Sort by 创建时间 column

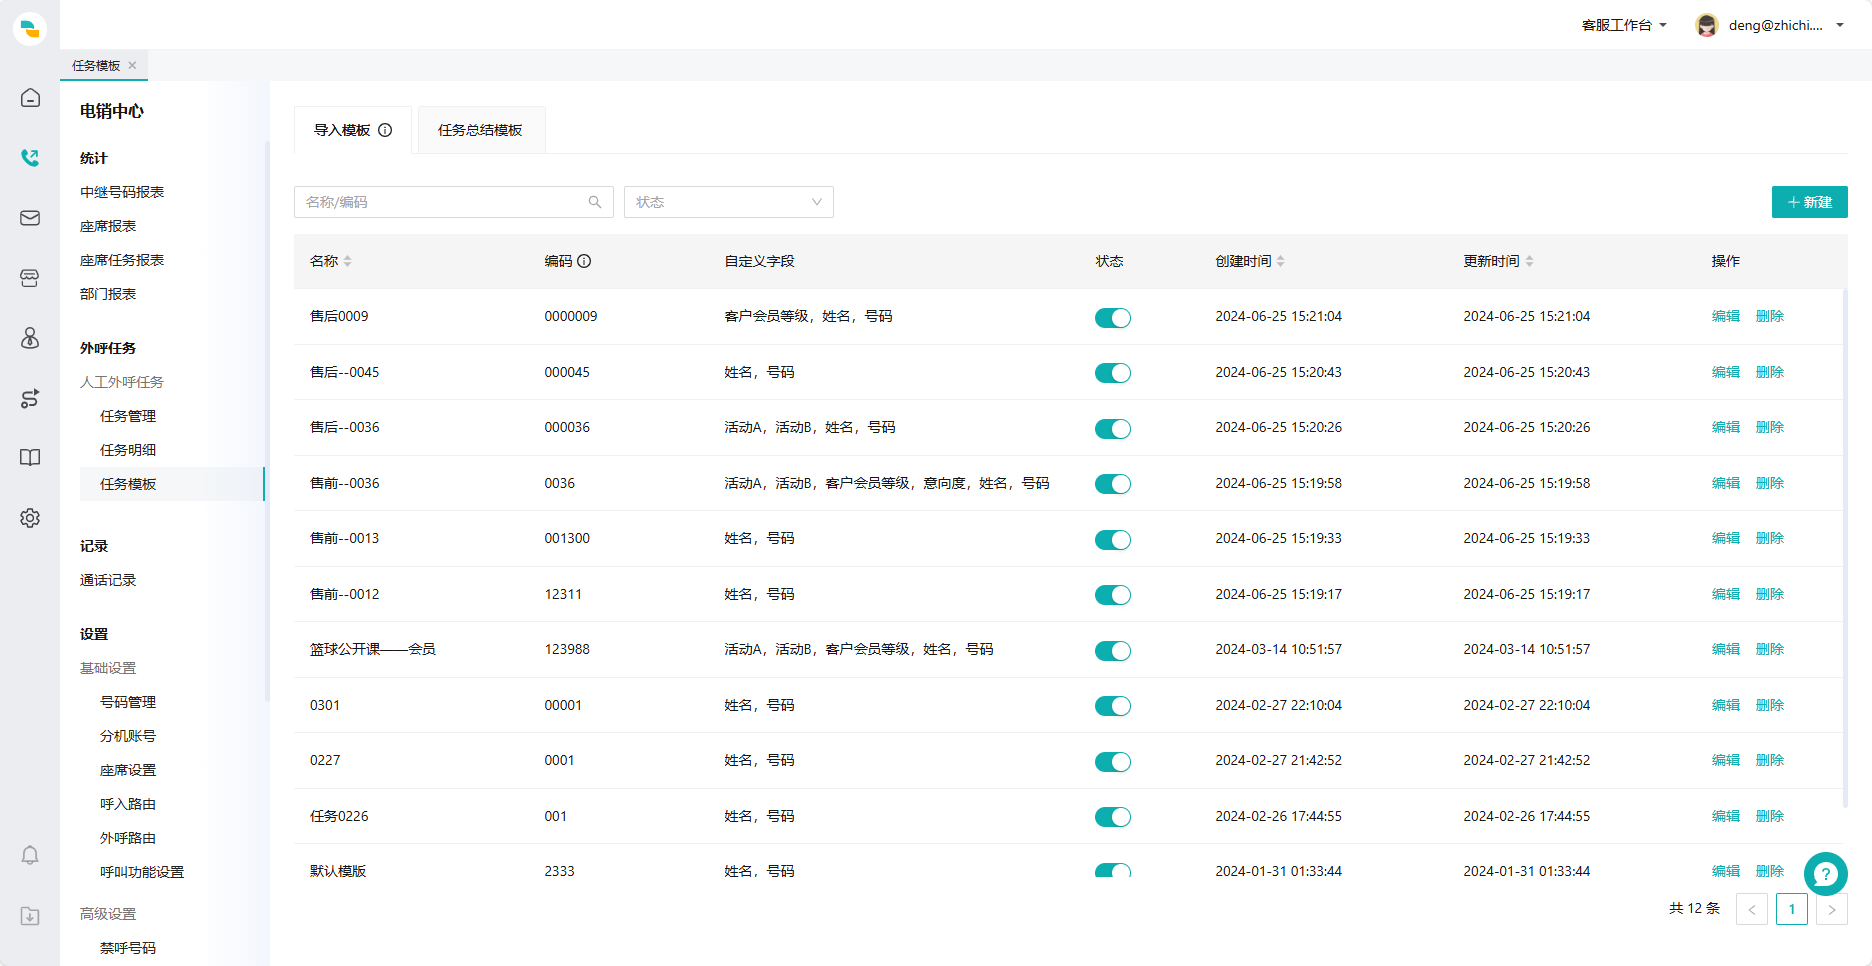coord(1280,261)
